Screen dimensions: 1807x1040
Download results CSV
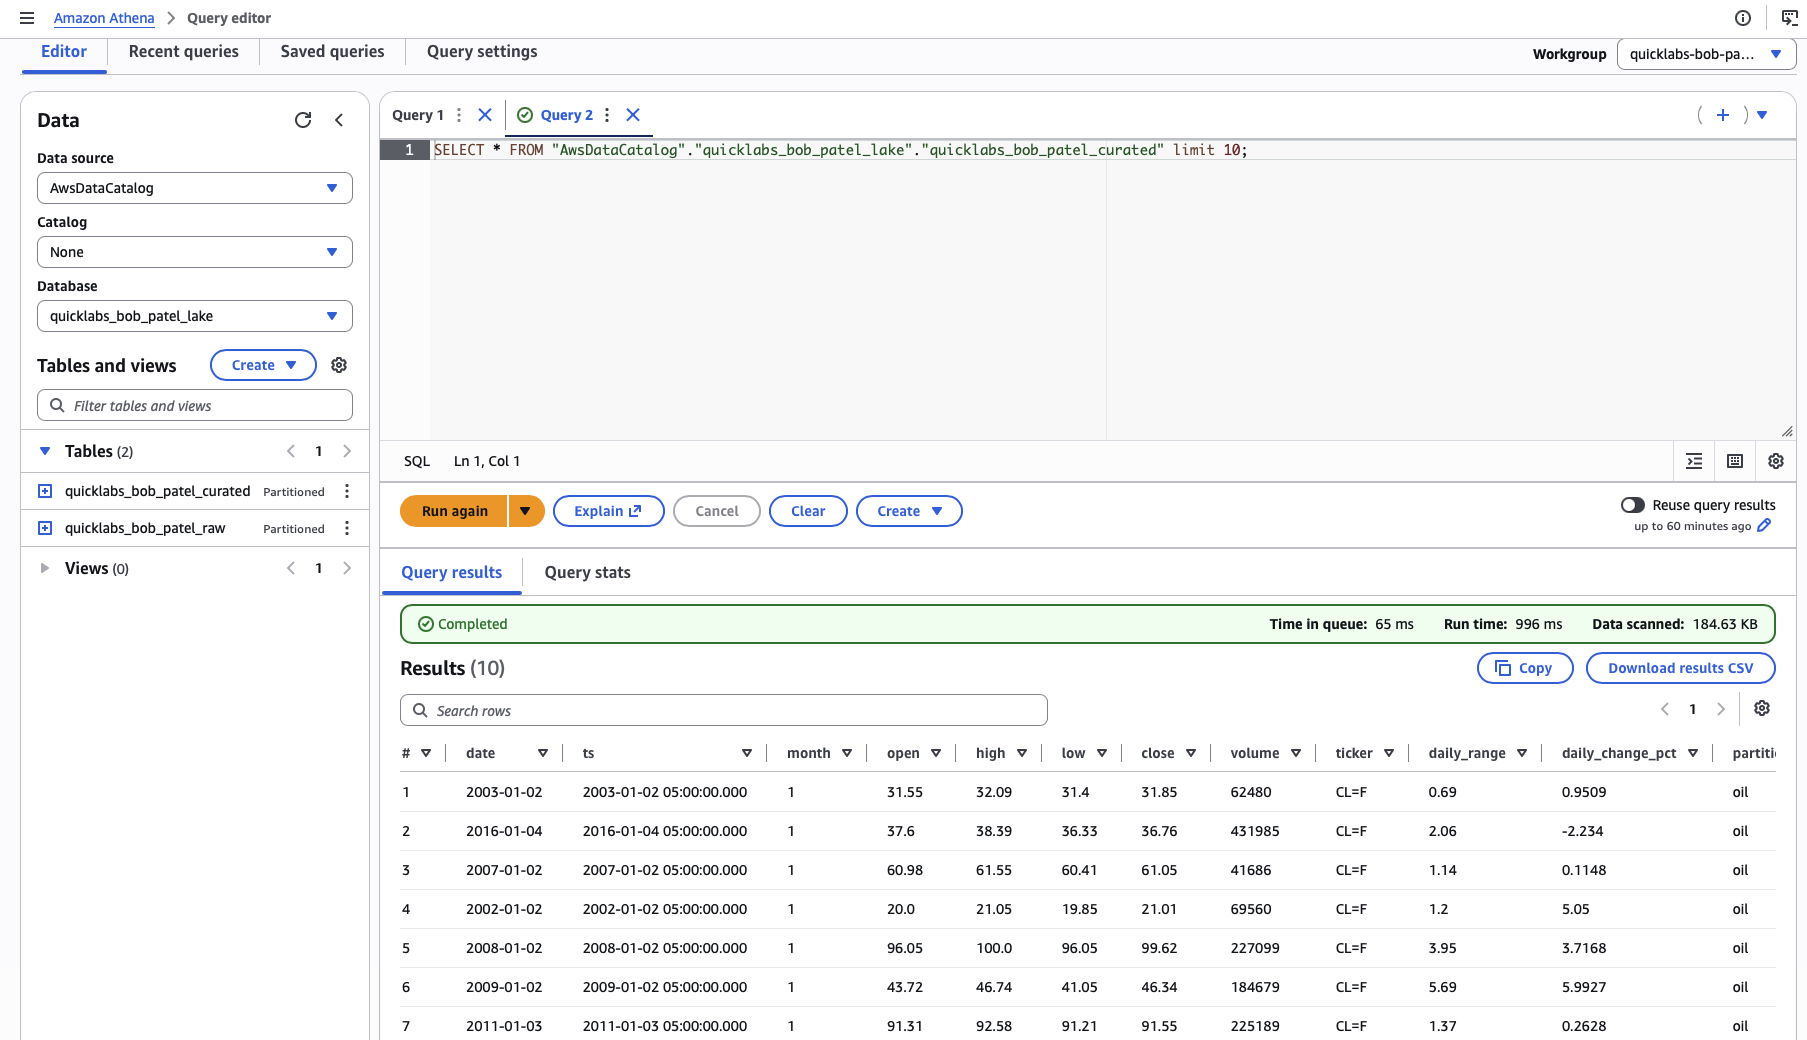click(x=1680, y=668)
